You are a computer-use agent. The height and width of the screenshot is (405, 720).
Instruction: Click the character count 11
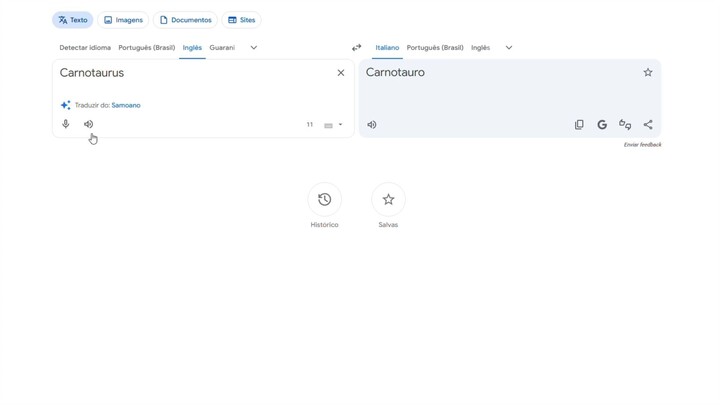pos(310,124)
